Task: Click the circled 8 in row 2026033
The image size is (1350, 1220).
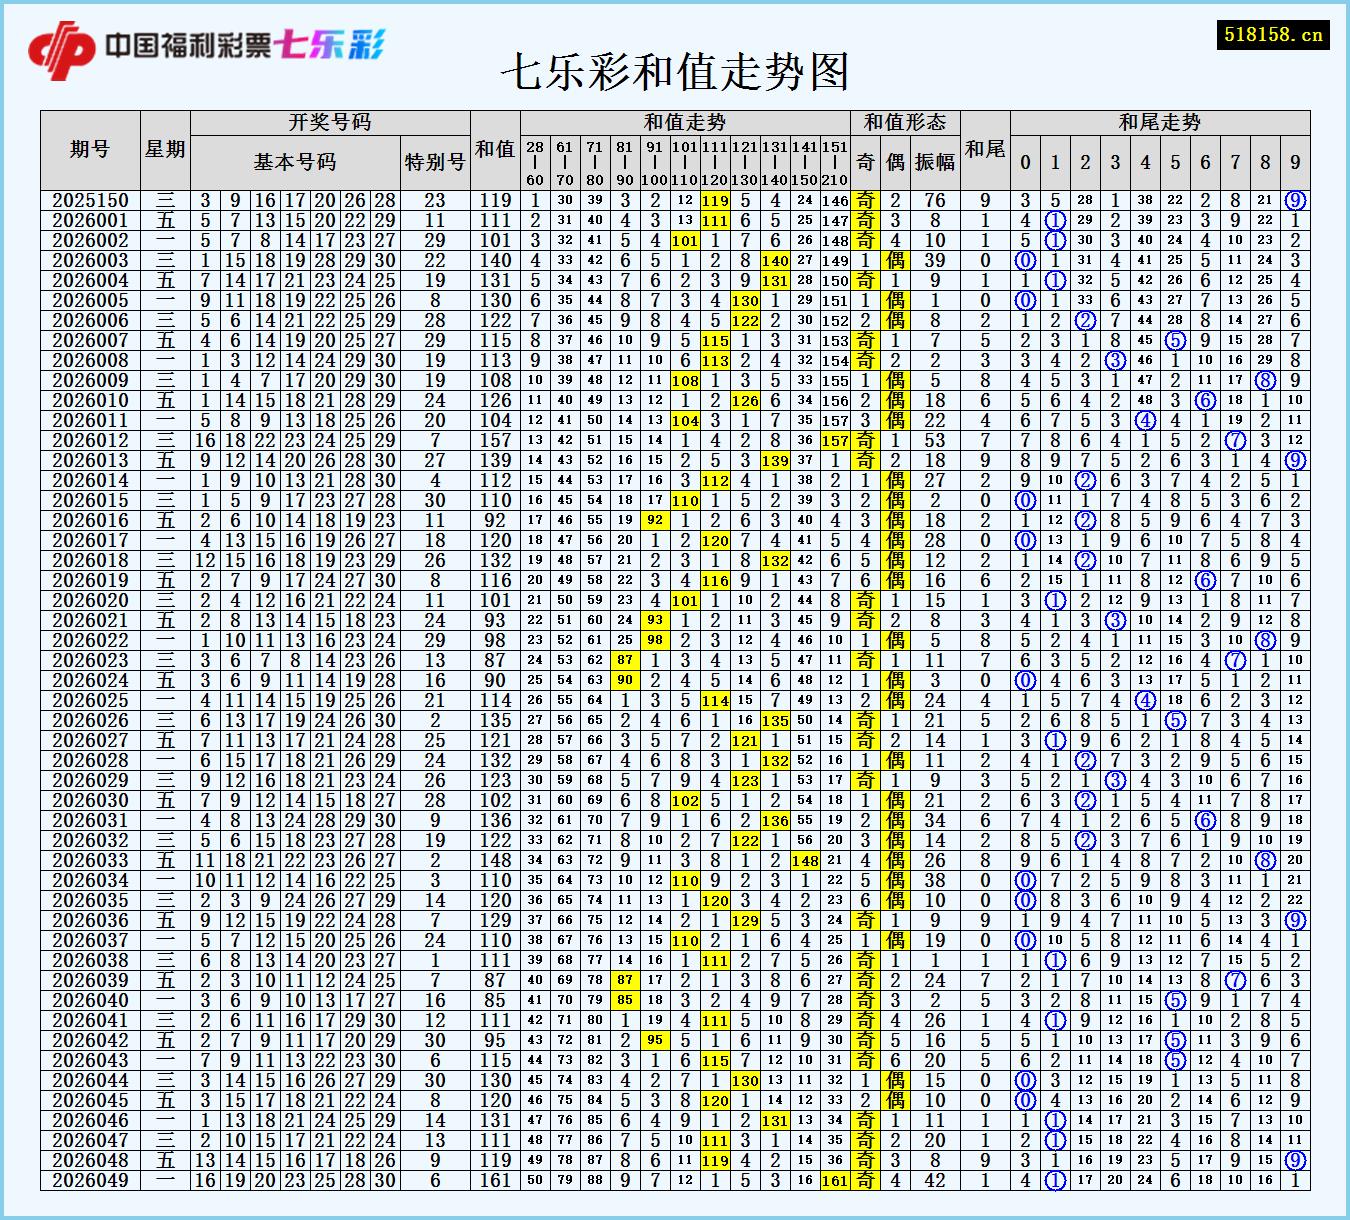Action: [1265, 861]
